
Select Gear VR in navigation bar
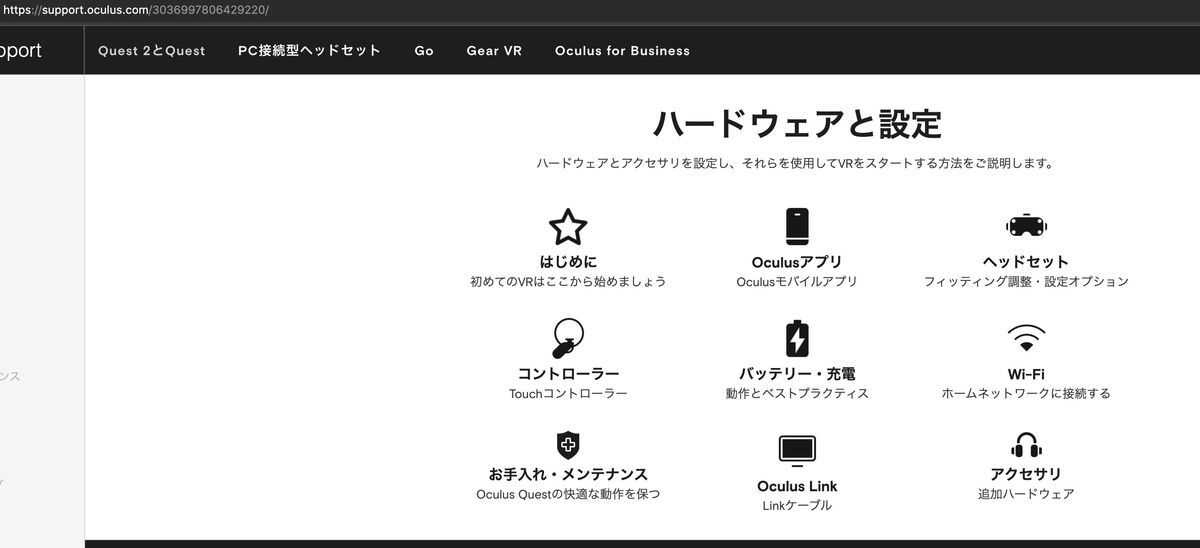494,50
